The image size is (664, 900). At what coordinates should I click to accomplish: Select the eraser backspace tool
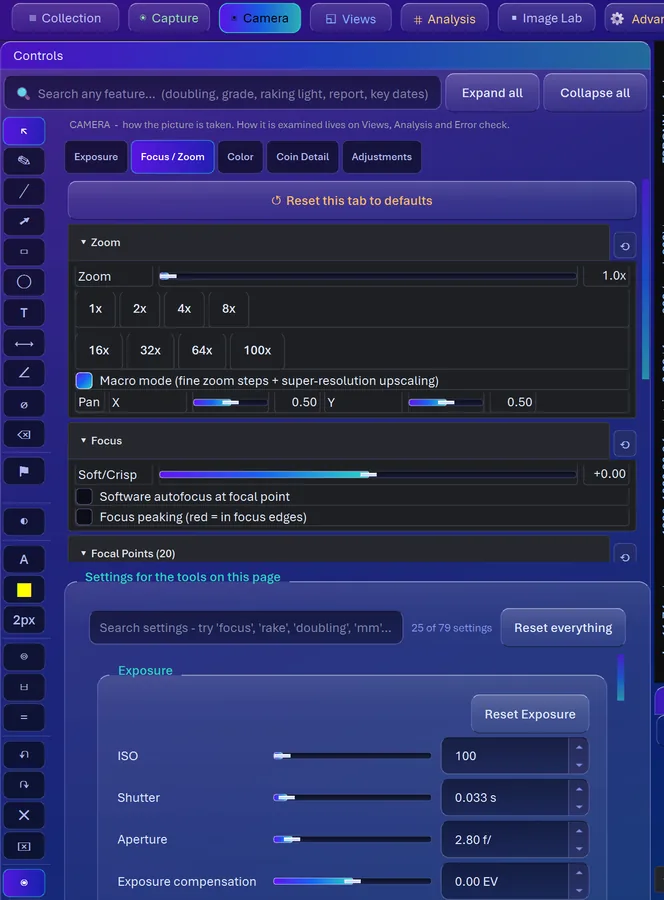click(x=24, y=435)
